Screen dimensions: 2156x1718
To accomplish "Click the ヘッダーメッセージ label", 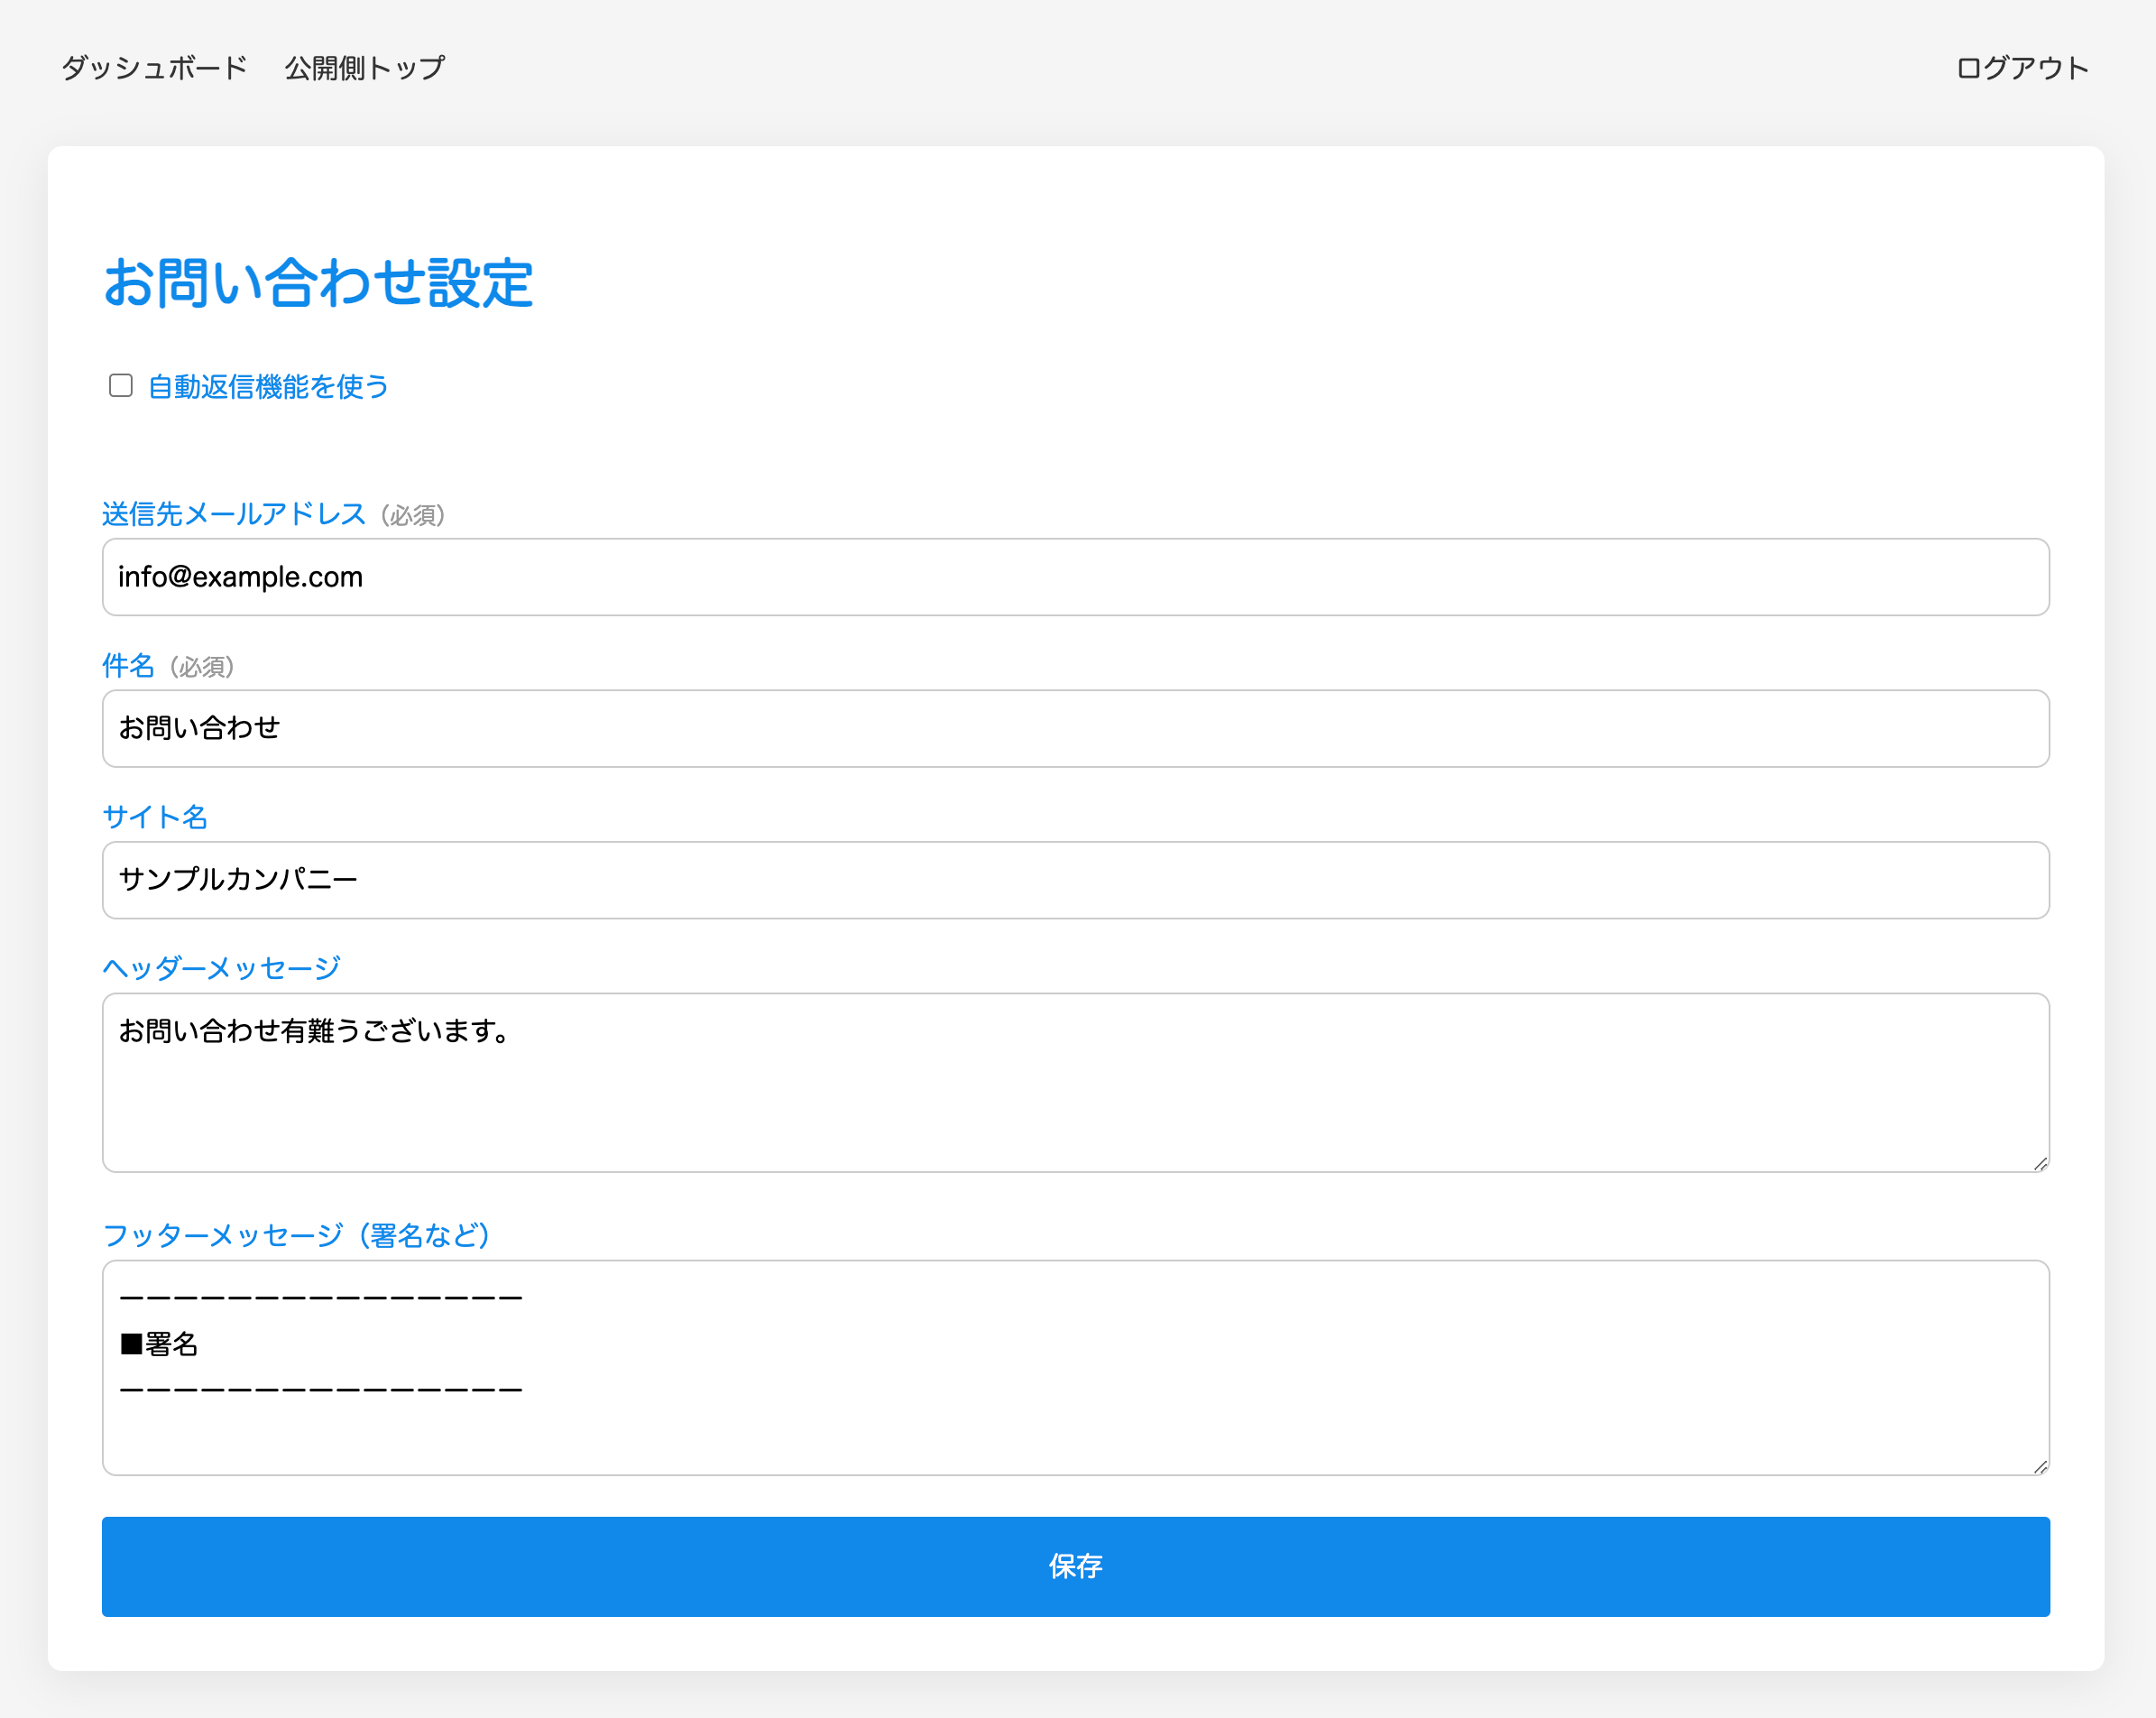I will [221, 968].
